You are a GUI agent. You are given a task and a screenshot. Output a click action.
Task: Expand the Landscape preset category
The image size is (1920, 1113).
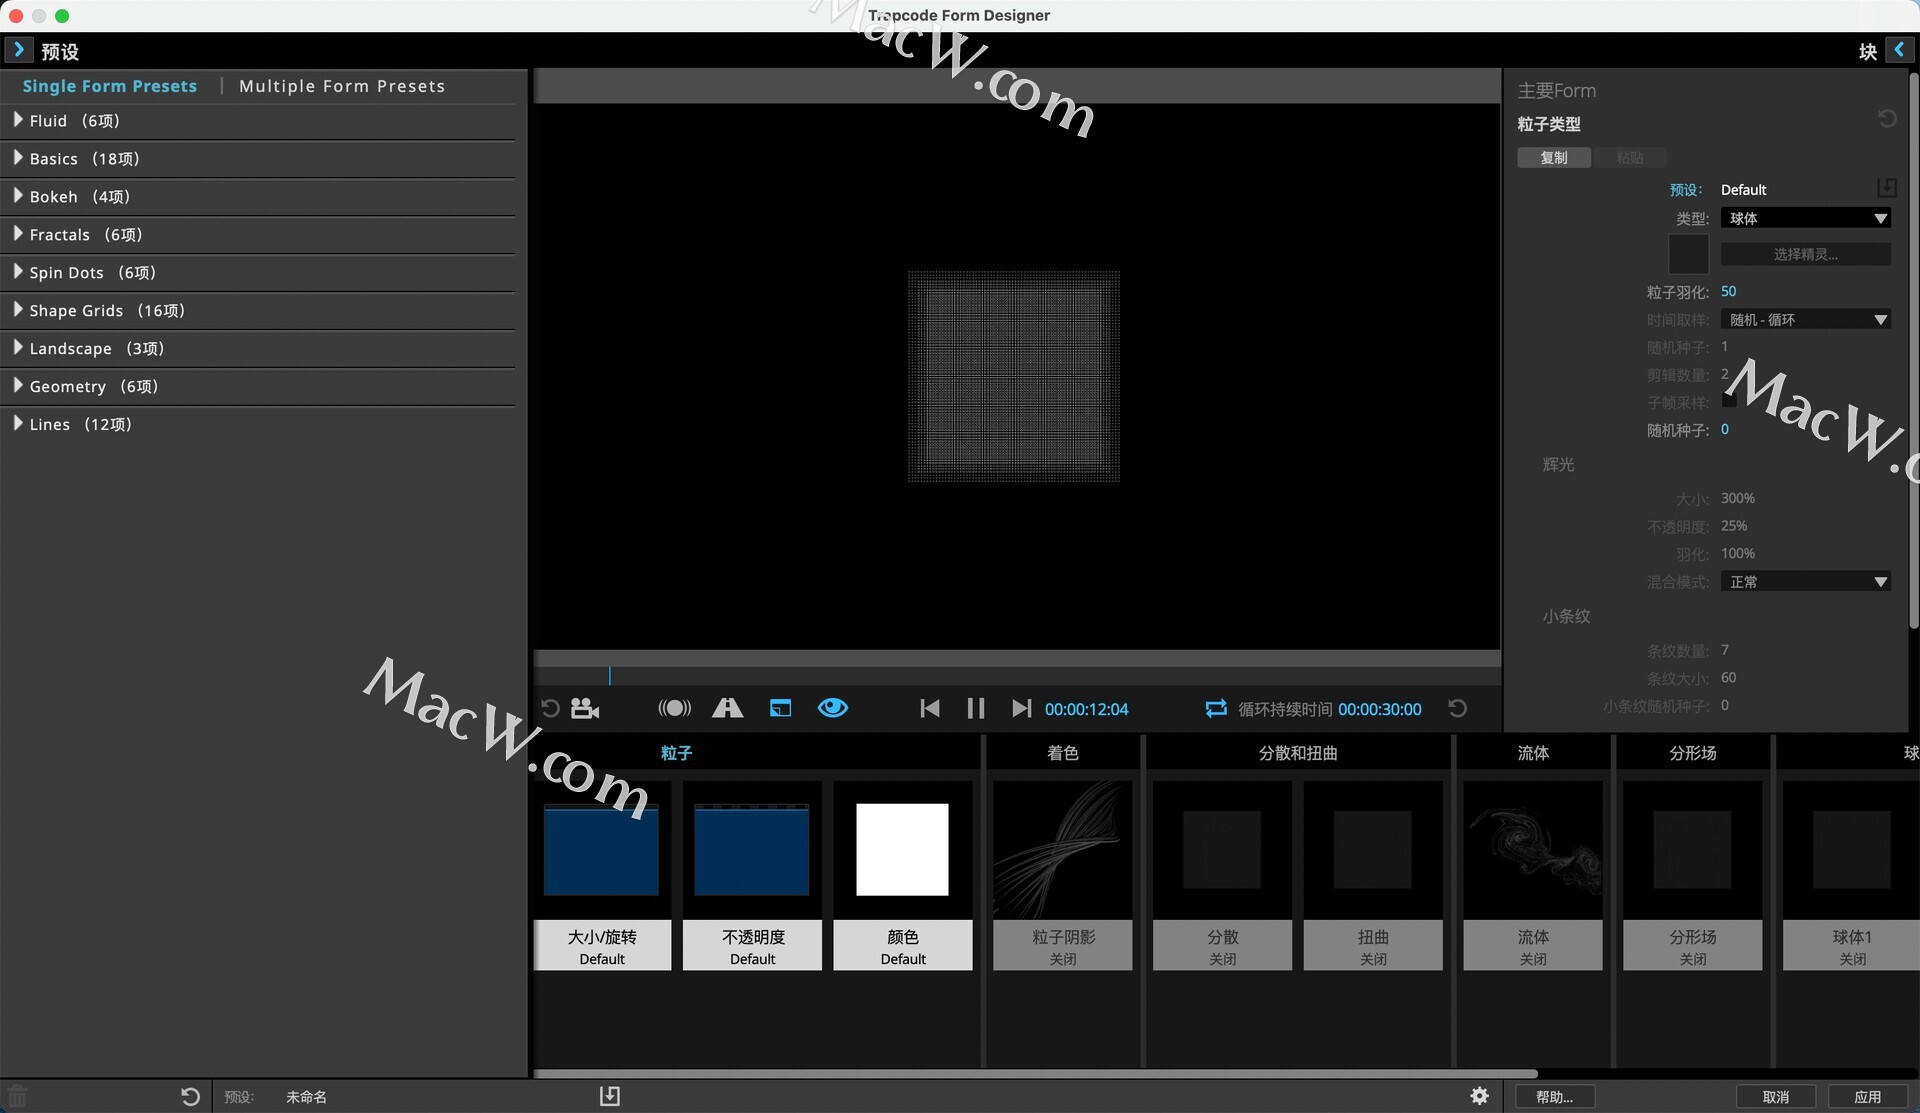coord(18,347)
